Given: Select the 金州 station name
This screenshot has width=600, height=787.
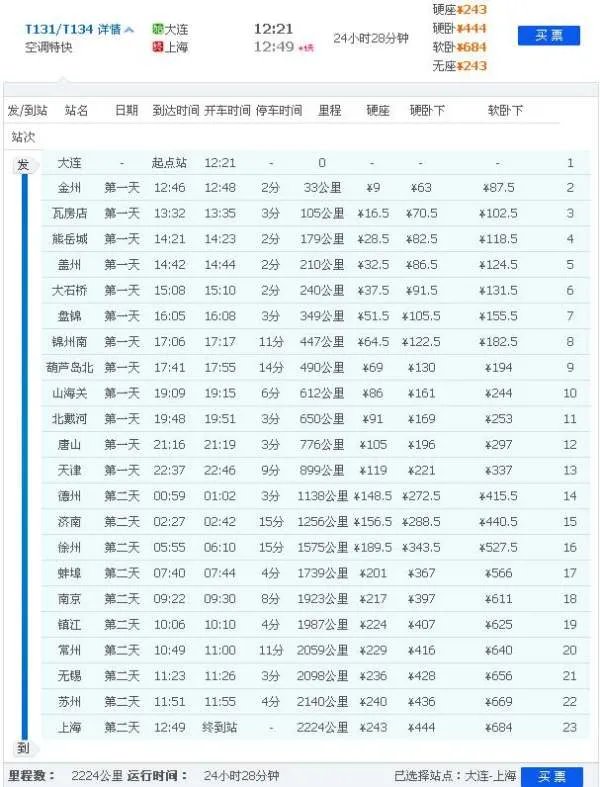Looking at the screenshot, I should 69,188.
